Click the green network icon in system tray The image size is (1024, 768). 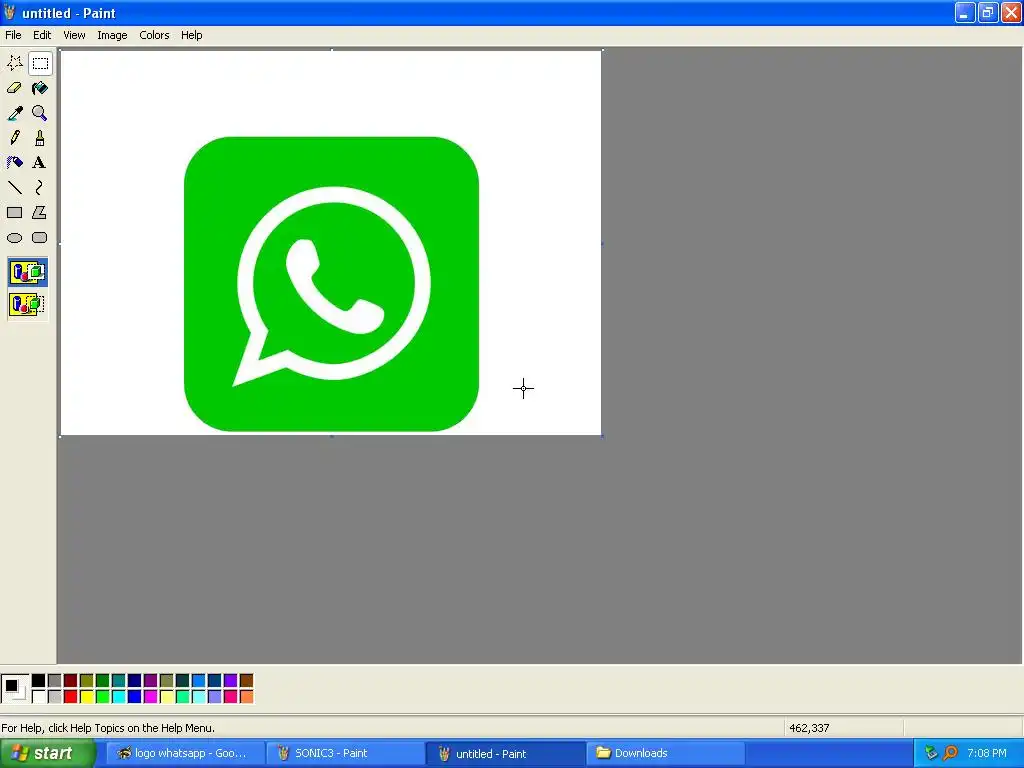[931, 753]
